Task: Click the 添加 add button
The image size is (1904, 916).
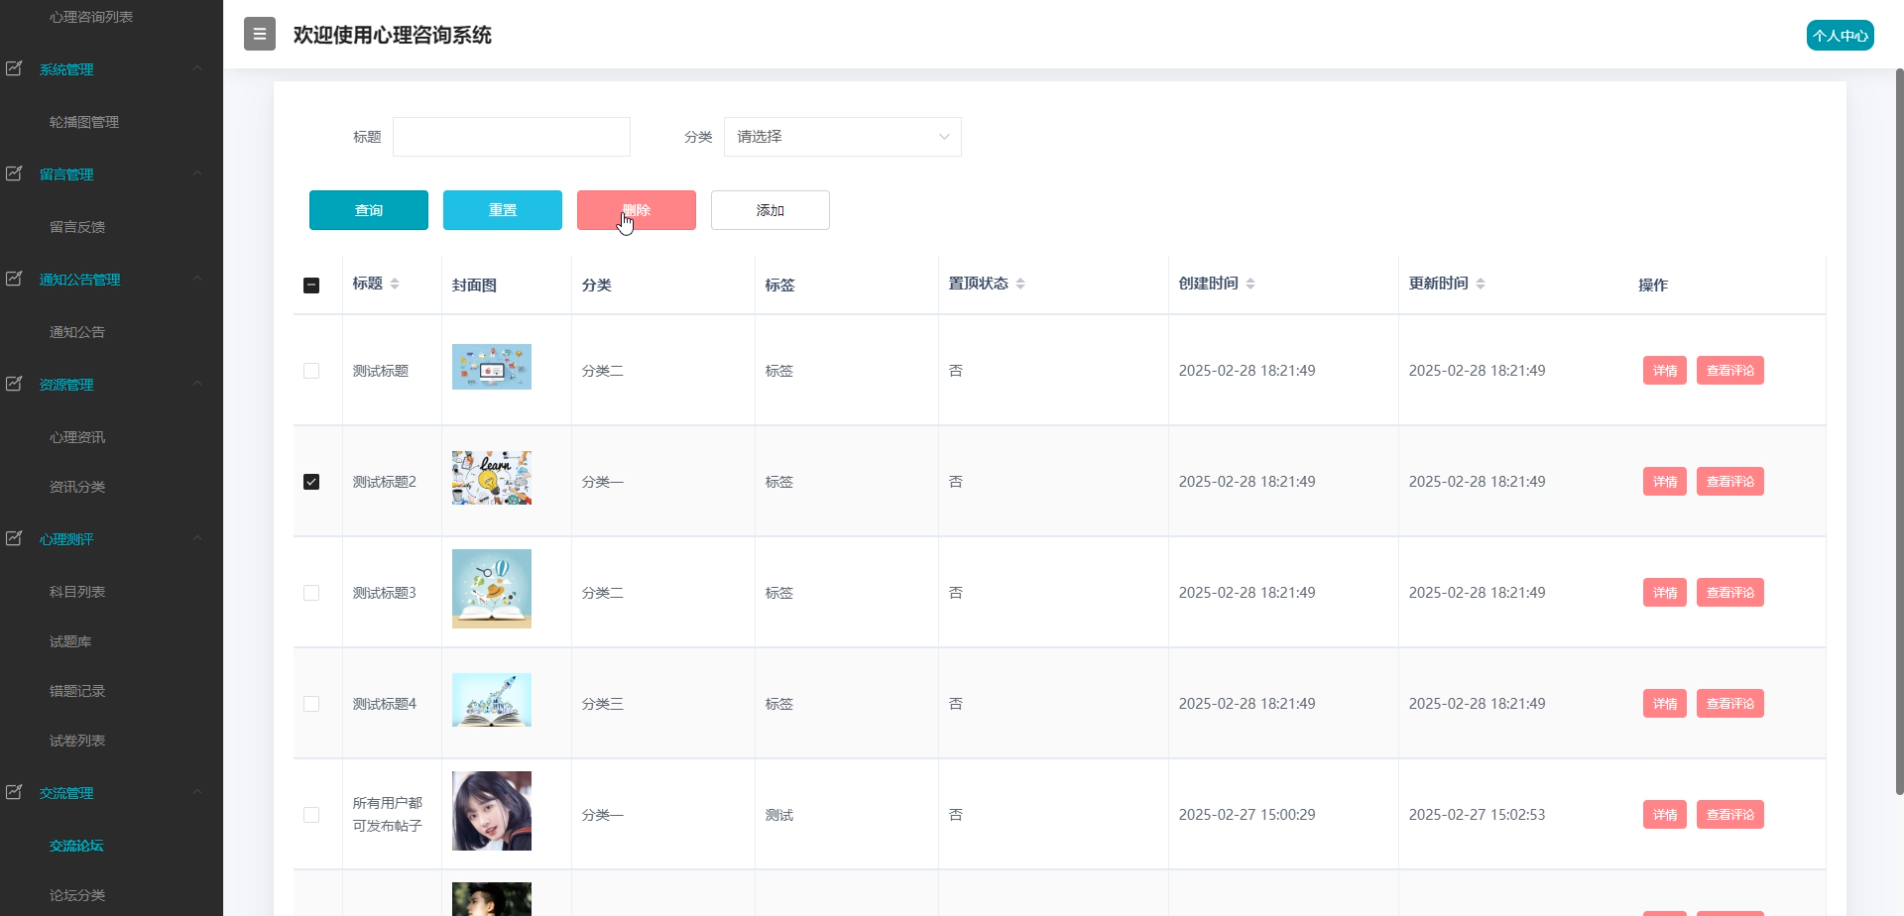Action: (x=770, y=210)
